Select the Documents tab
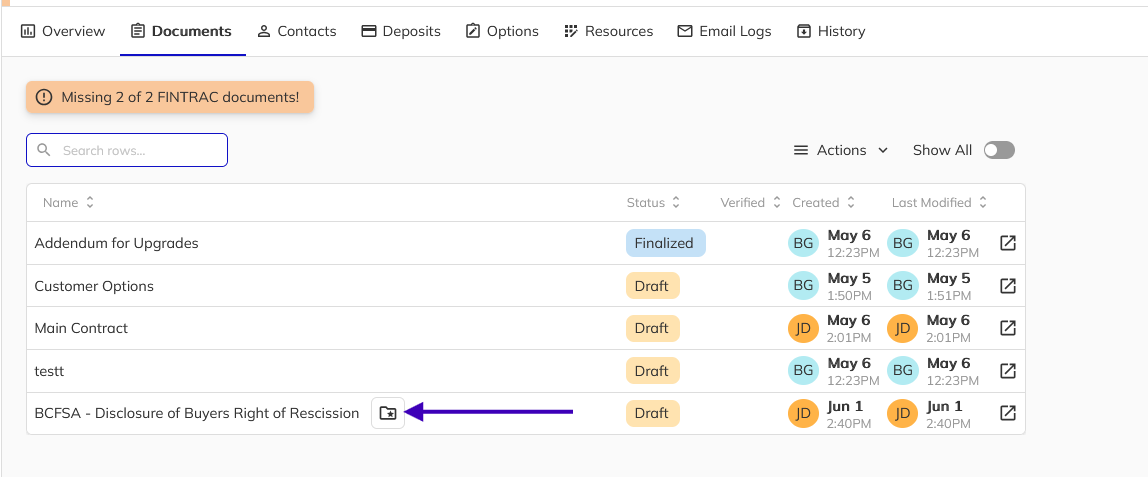This screenshot has height=477, width=1148. pos(182,31)
